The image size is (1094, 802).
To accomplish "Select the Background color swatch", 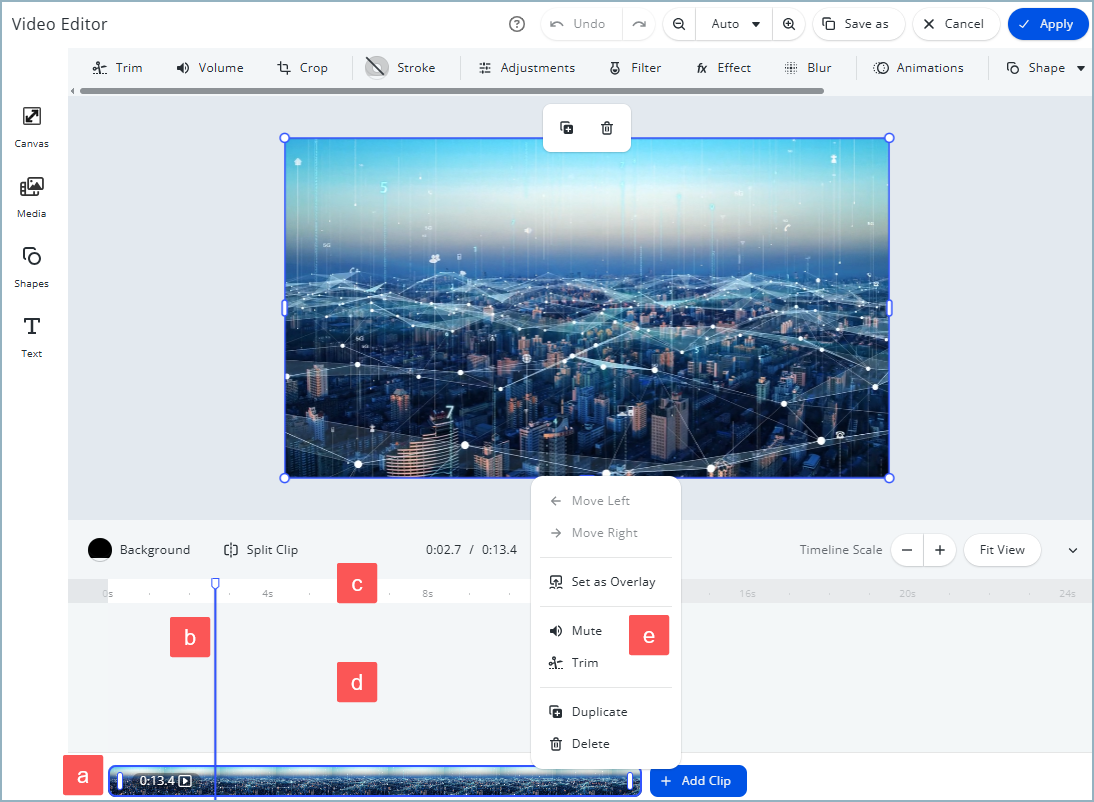I will tap(99, 549).
